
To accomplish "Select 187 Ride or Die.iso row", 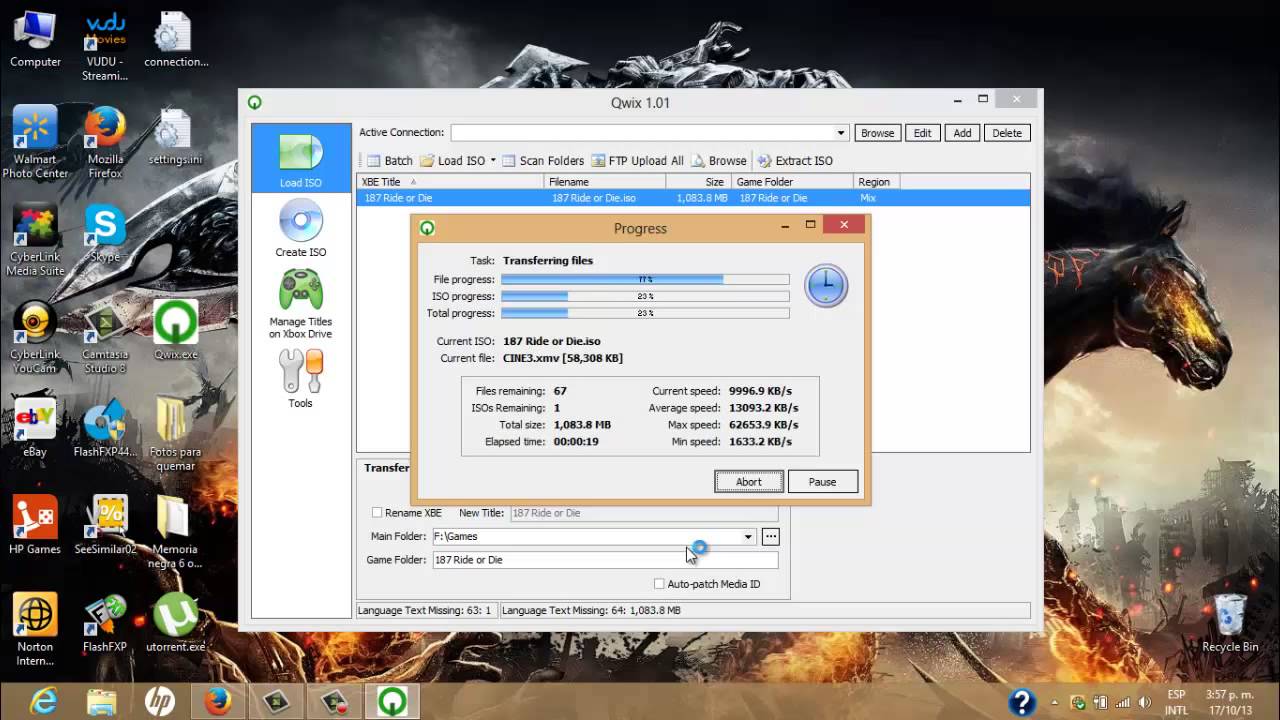I will pos(693,198).
